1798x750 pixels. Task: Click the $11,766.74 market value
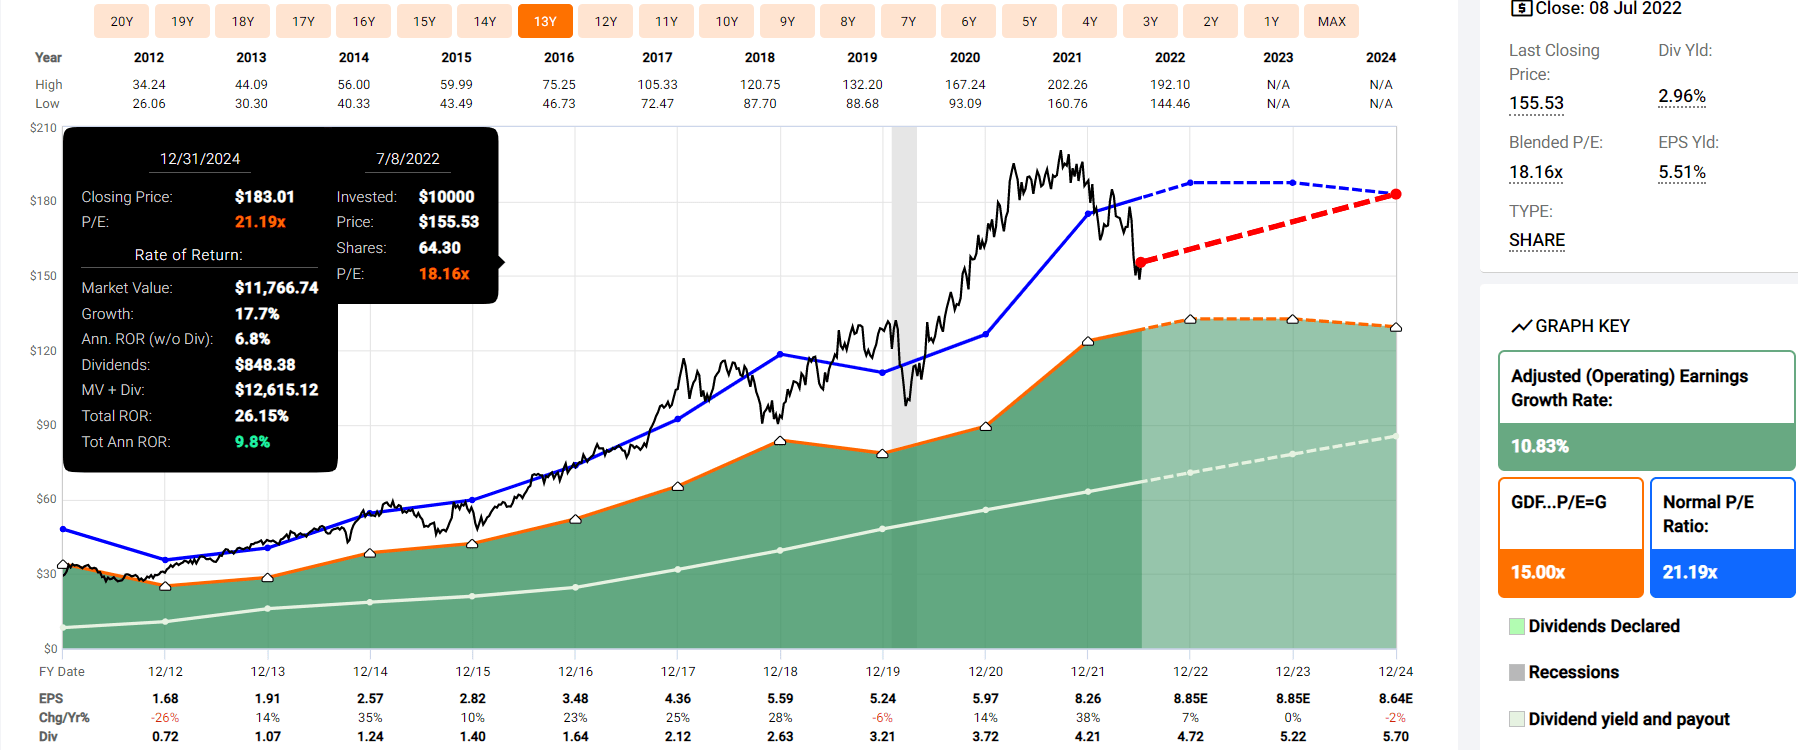pos(277,288)
